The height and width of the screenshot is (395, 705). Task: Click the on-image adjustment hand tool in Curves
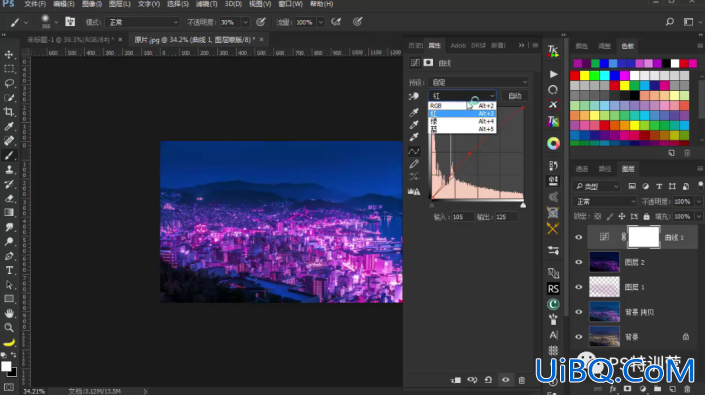click(414, 96)
